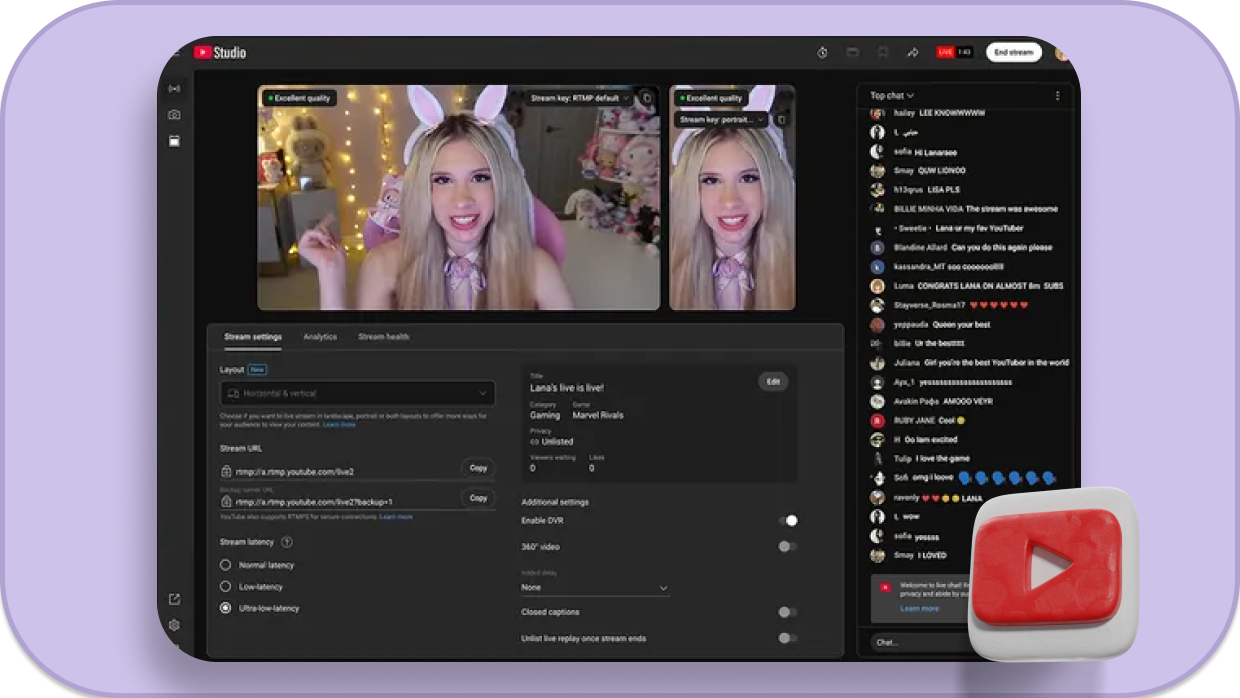Turn on the 360° video toggle
This screenshot has width=1240, height=698.
[x=788, y=547]
